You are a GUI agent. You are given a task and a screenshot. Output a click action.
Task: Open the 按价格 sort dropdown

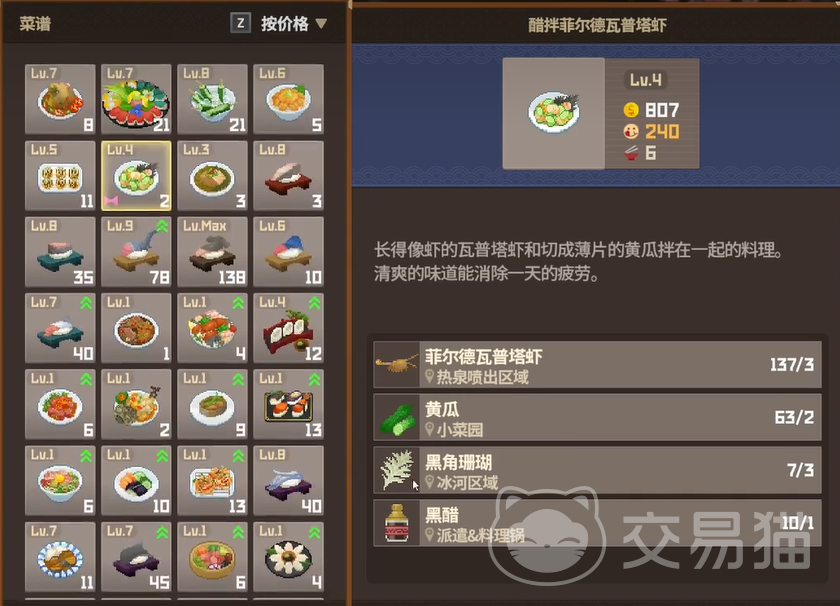point(294,24)
